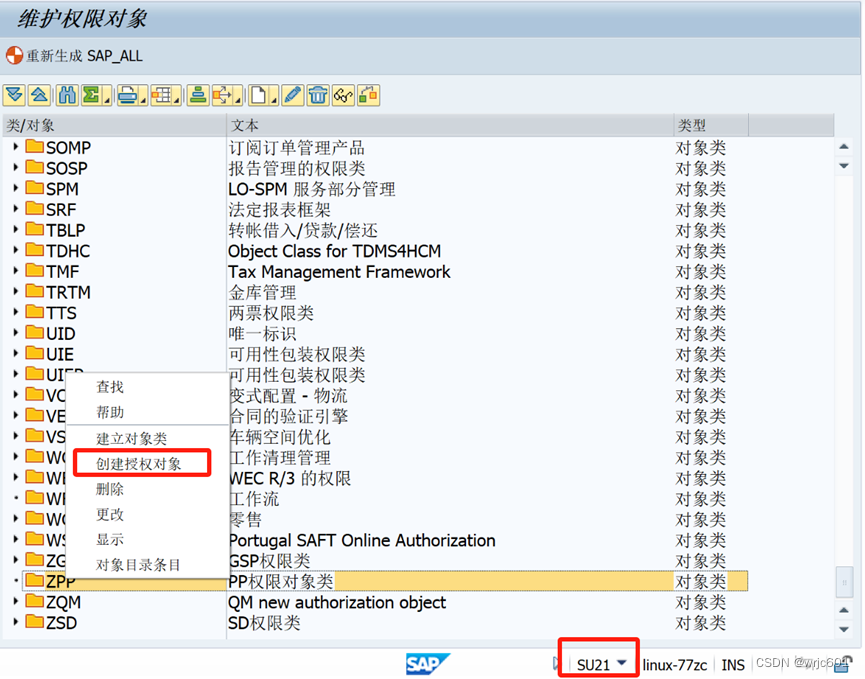The image size is (865, 679).
Task: Click the vertical scrollbar handle beside the ZPP row
Action: [844, 582]
